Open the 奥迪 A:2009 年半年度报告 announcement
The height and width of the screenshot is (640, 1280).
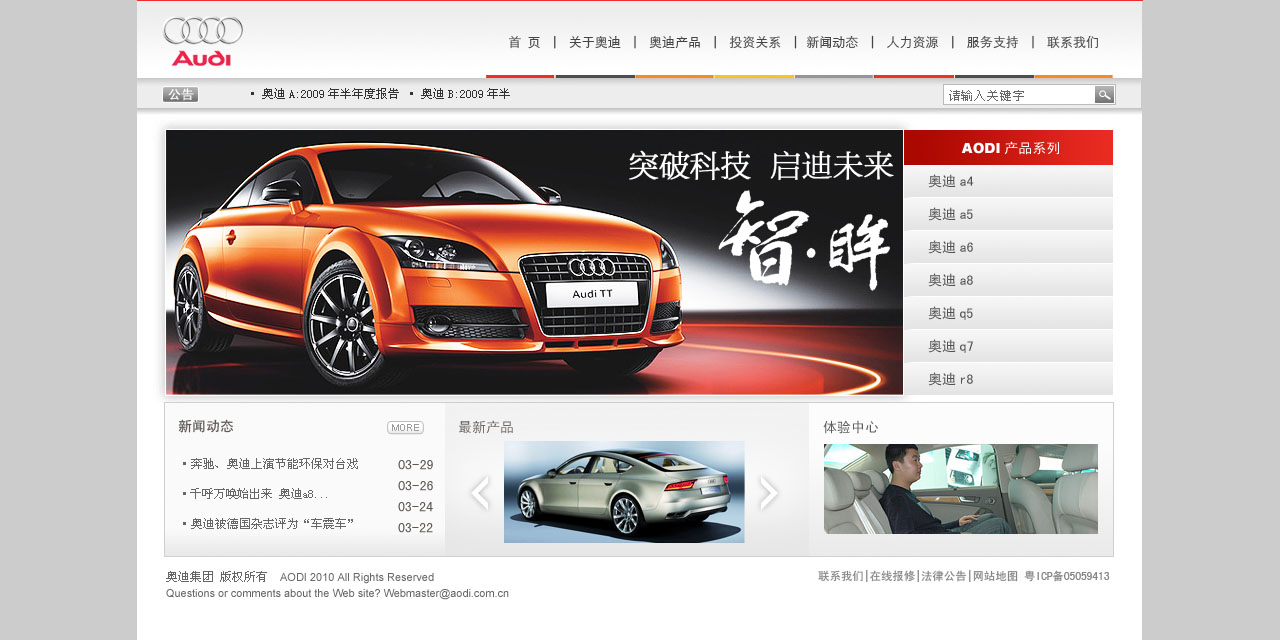[330, 94]
